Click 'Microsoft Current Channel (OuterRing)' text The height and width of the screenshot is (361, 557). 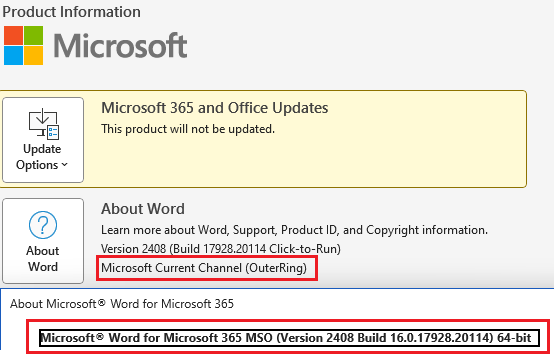[x=204, y=268]
